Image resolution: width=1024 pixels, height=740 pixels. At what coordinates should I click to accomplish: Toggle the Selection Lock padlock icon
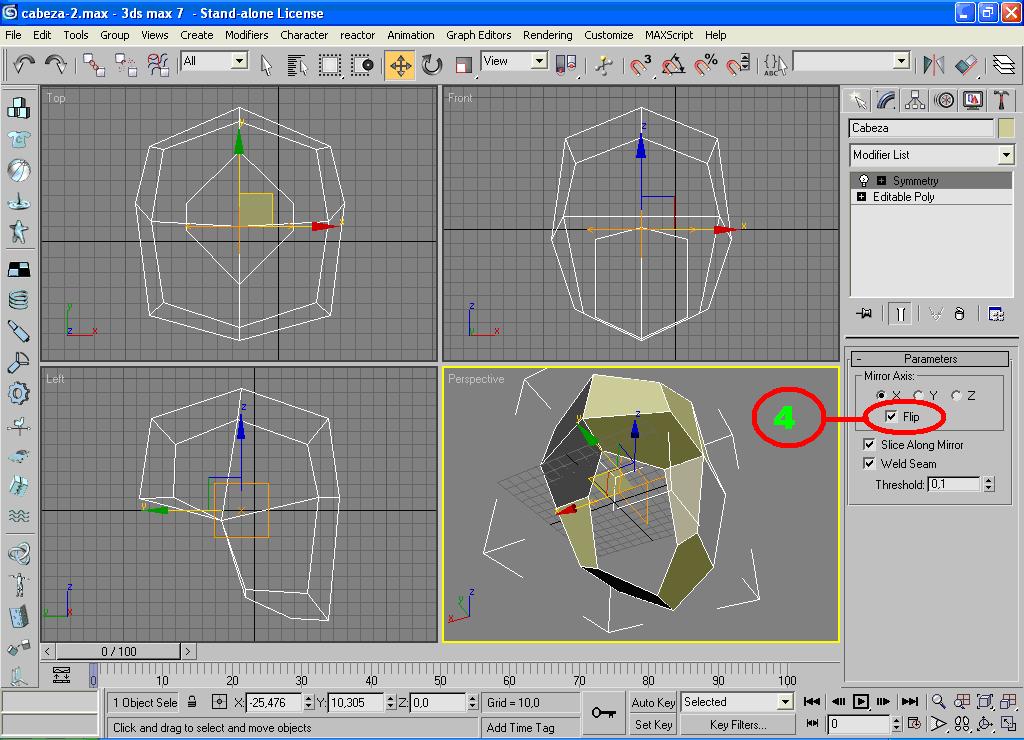192,702
